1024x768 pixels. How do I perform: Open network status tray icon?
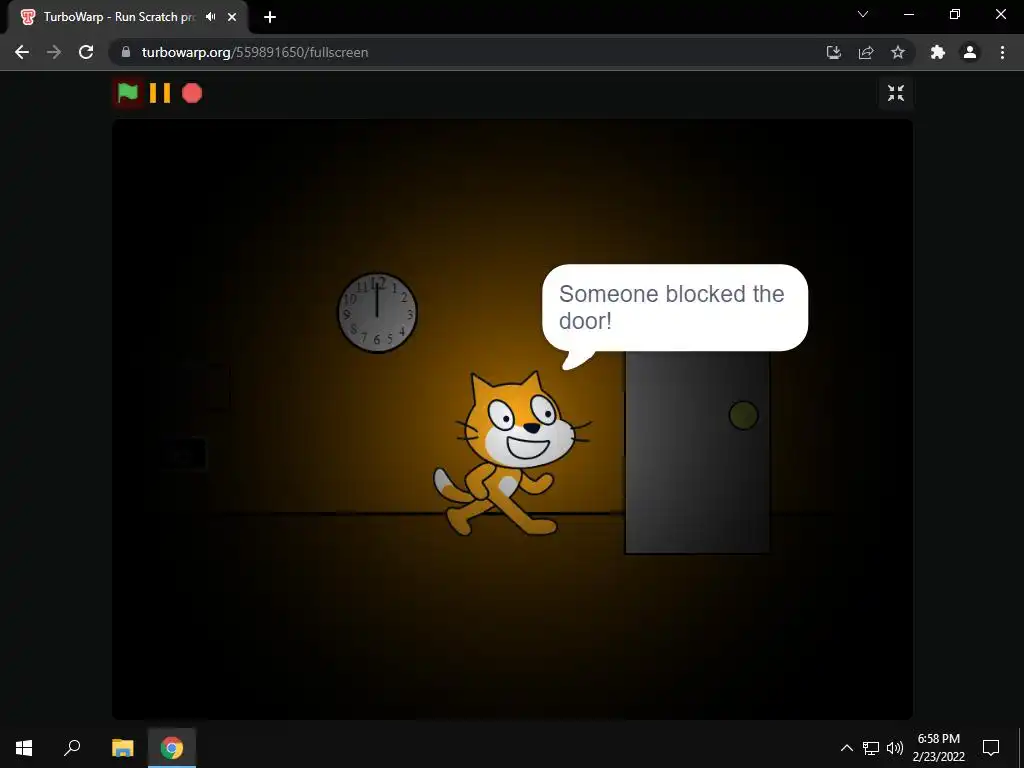[x=871, y=748]
